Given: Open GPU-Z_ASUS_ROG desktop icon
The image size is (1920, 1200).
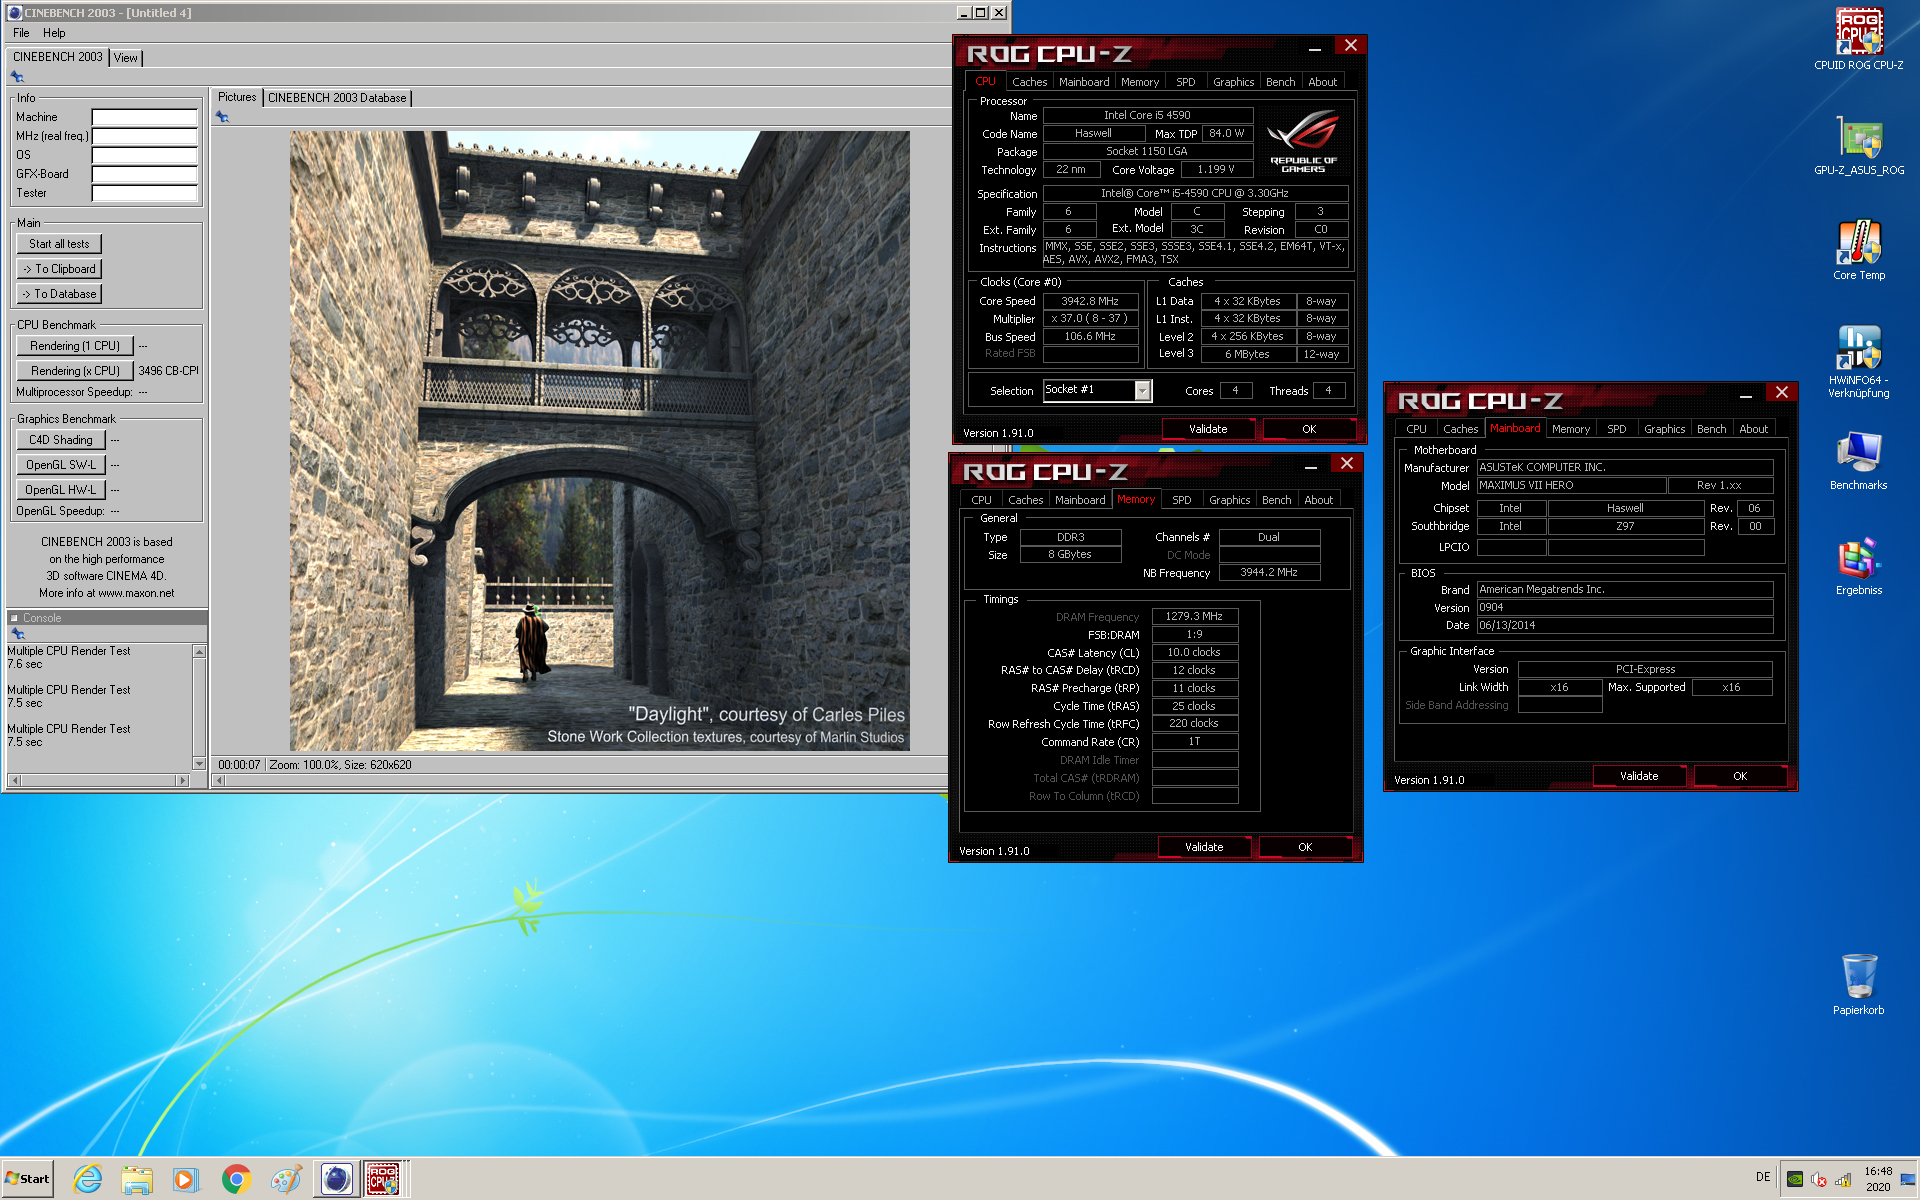Looking at the screenshot, I should point(1858,146).
